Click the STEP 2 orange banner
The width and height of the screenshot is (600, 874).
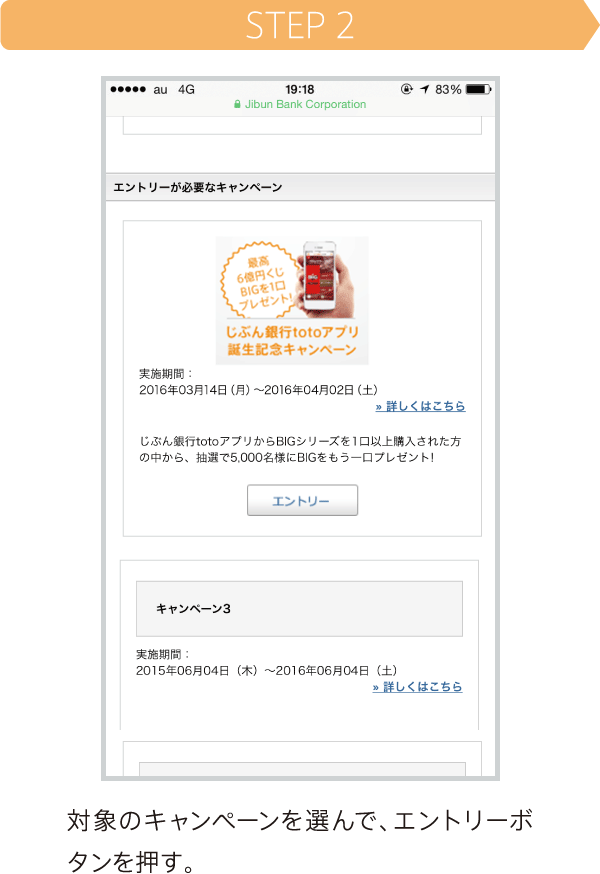(300, 25)
